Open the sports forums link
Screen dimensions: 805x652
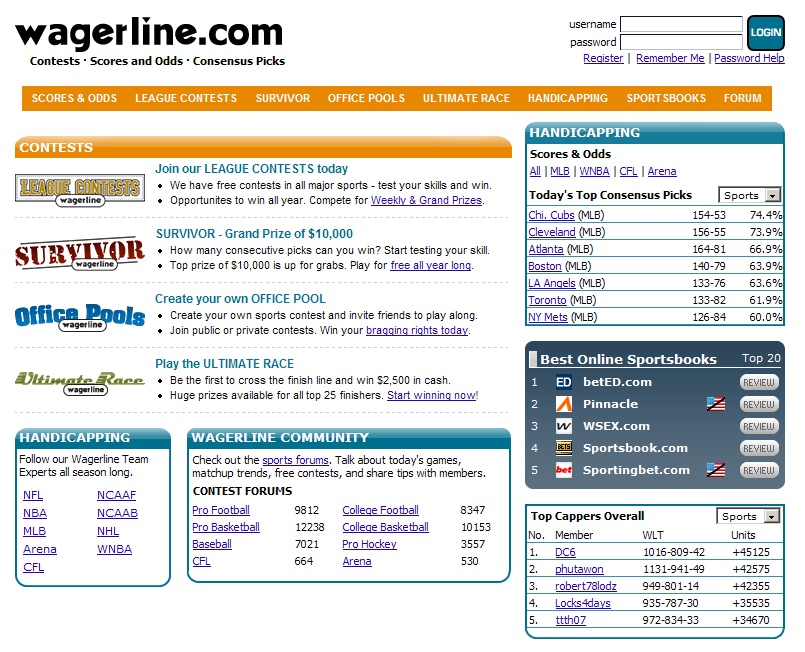[x=295, y=460]
